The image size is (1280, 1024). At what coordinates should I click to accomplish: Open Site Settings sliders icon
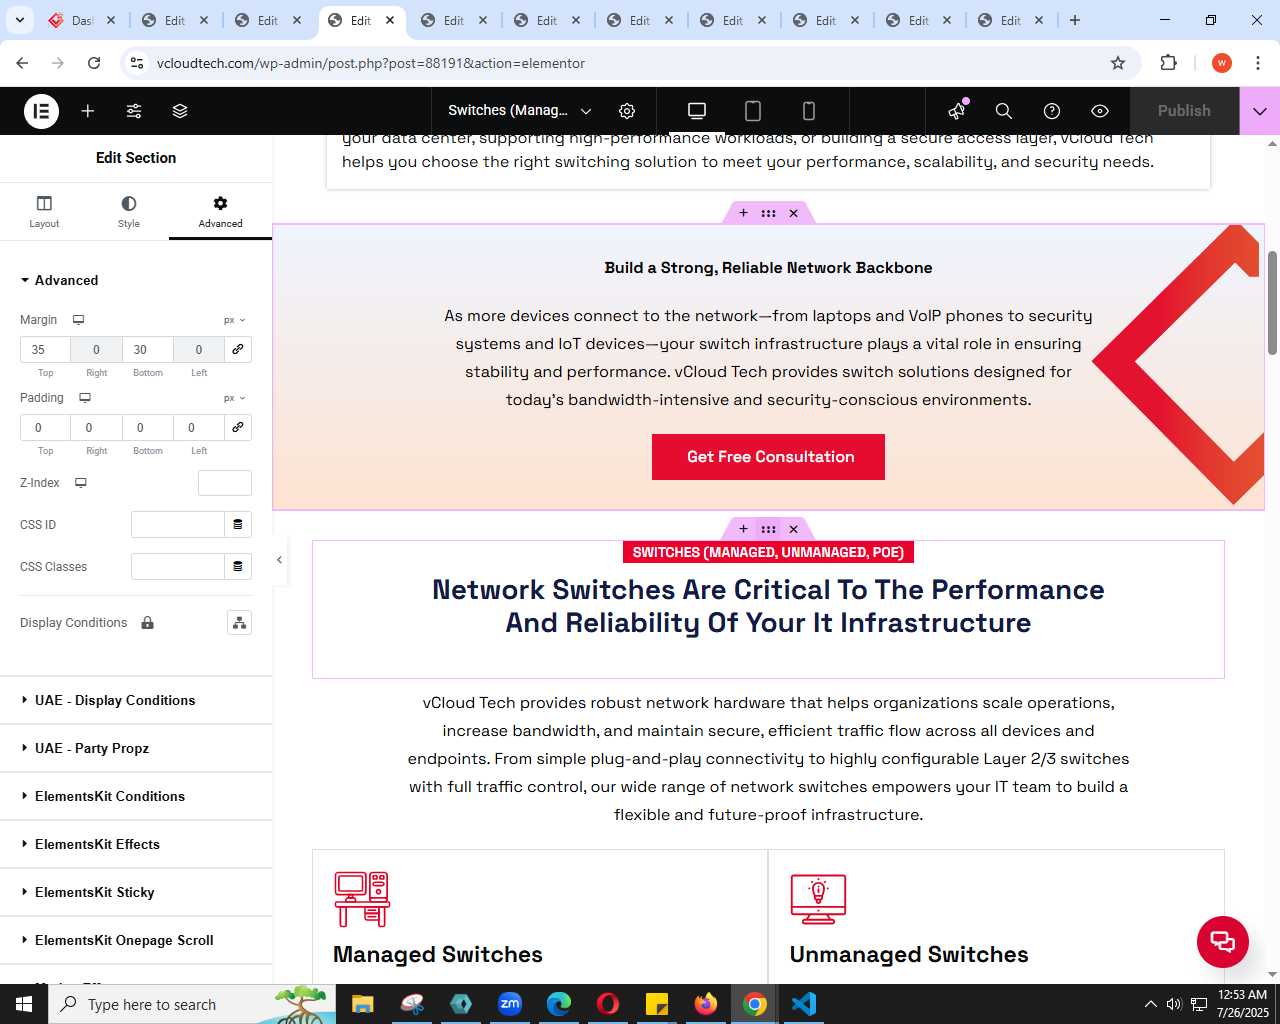134,111
